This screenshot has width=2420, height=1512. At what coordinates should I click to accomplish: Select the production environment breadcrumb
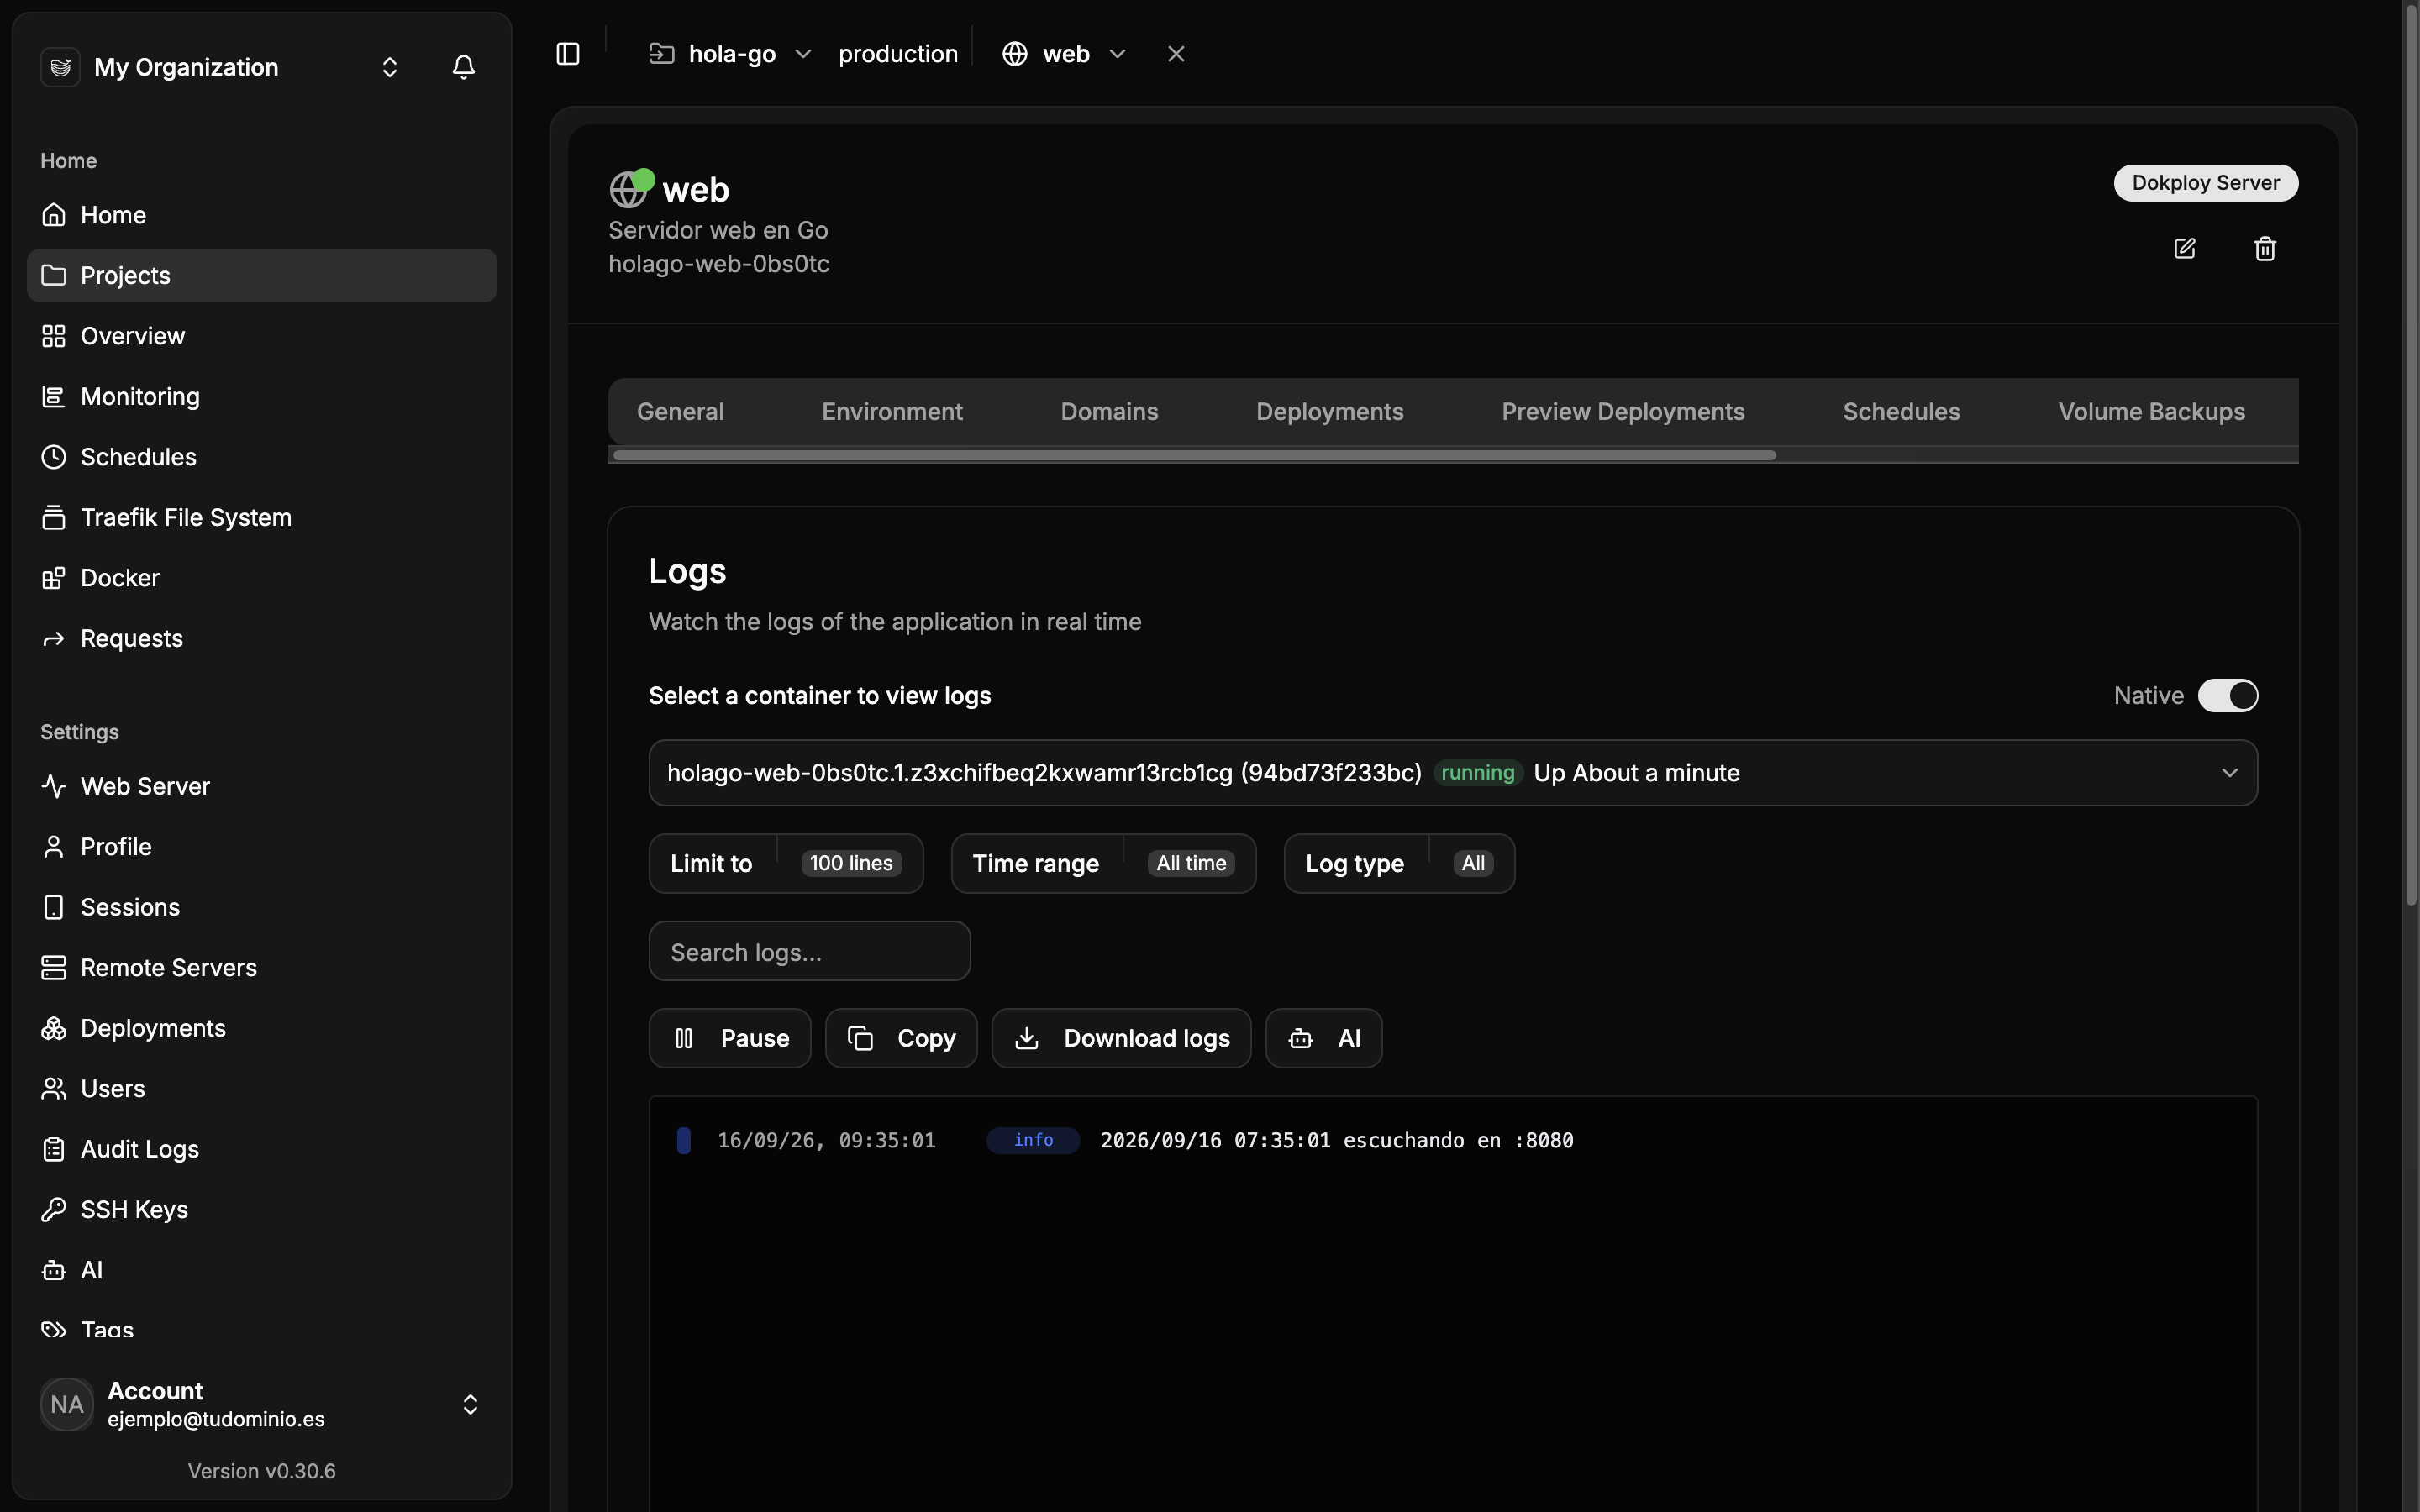click(898, 54)
